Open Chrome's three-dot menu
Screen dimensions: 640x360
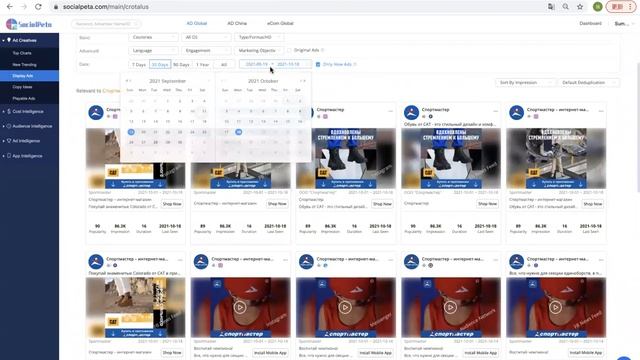[630, 7]
